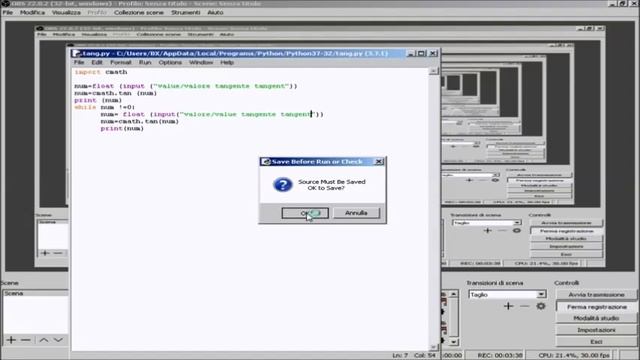Image resolution: width=640 pixels, height=360 pixels.
Task: Open OBS Collezione scene menu
Action: (x=139, y=13)
